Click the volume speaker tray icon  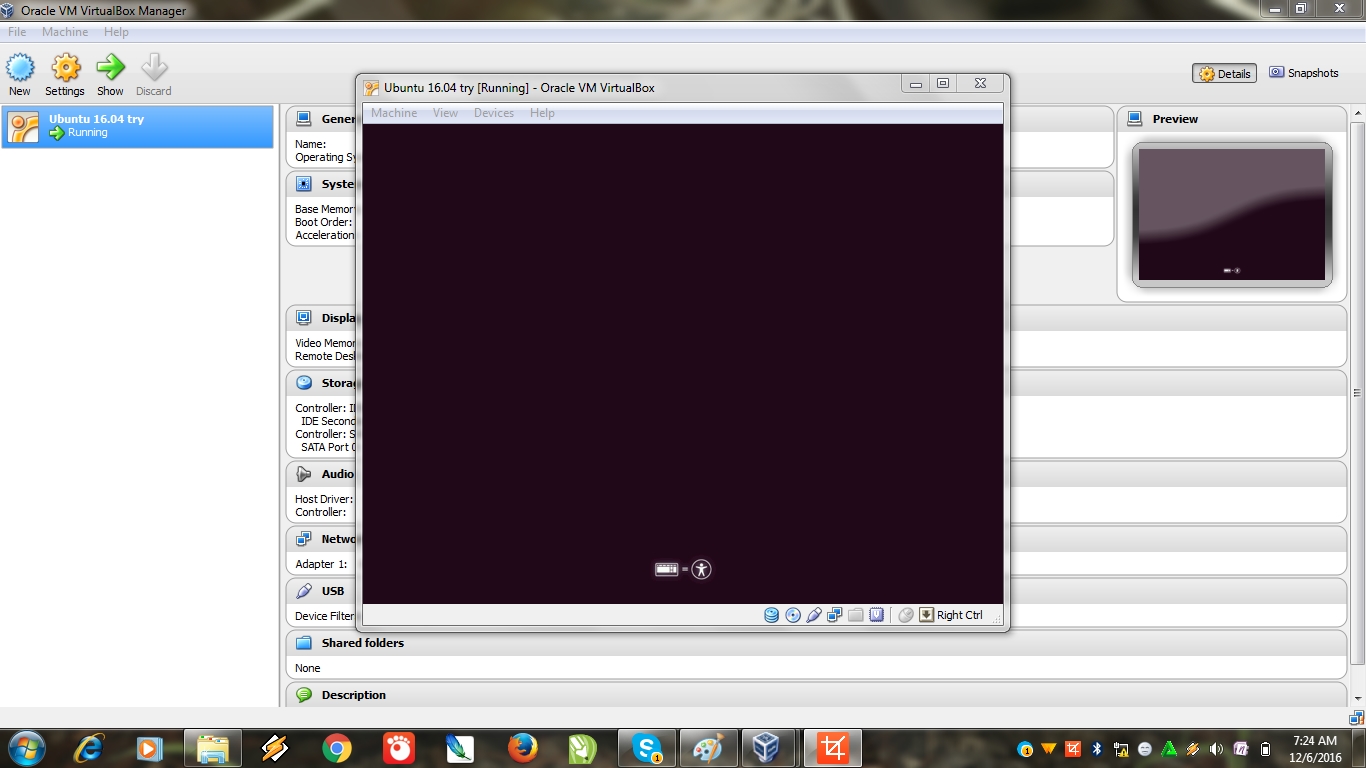(1217, 748)
